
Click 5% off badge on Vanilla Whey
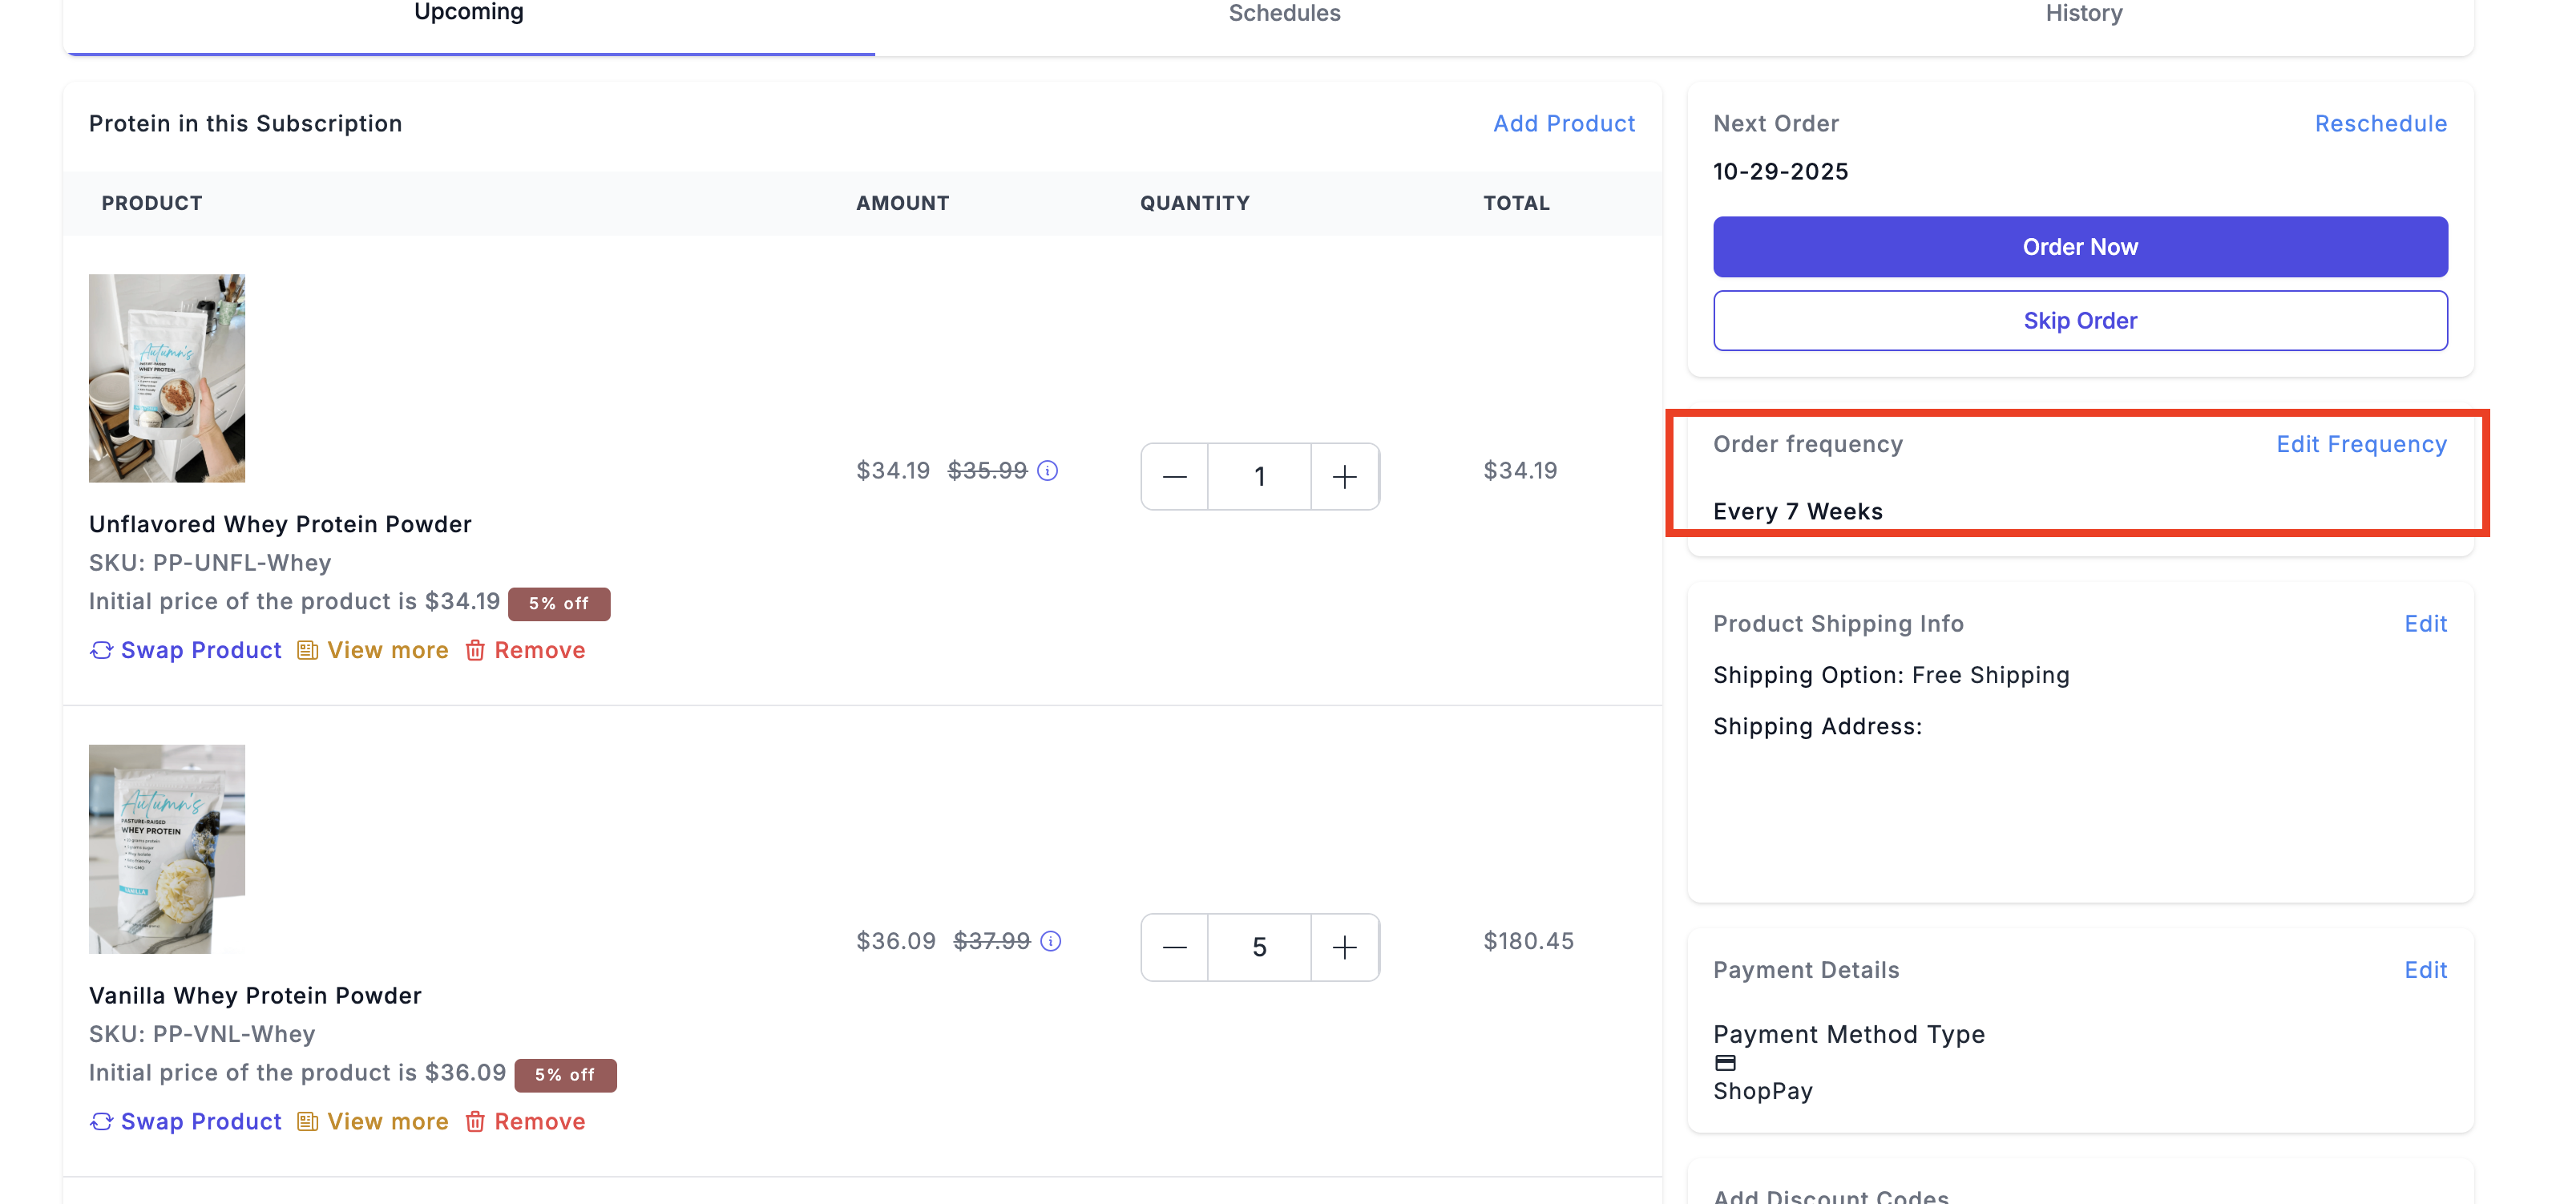pyautogui.click(x=565, y=1075)
